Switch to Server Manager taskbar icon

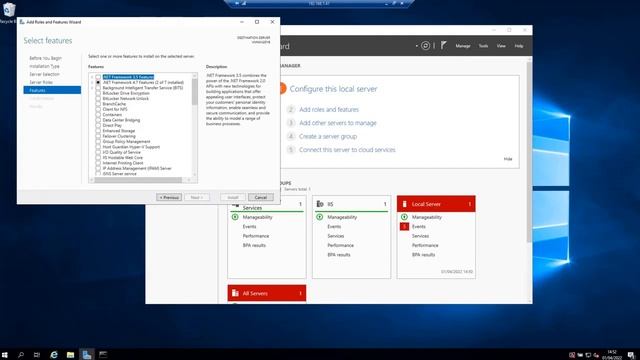pos(87,355)
